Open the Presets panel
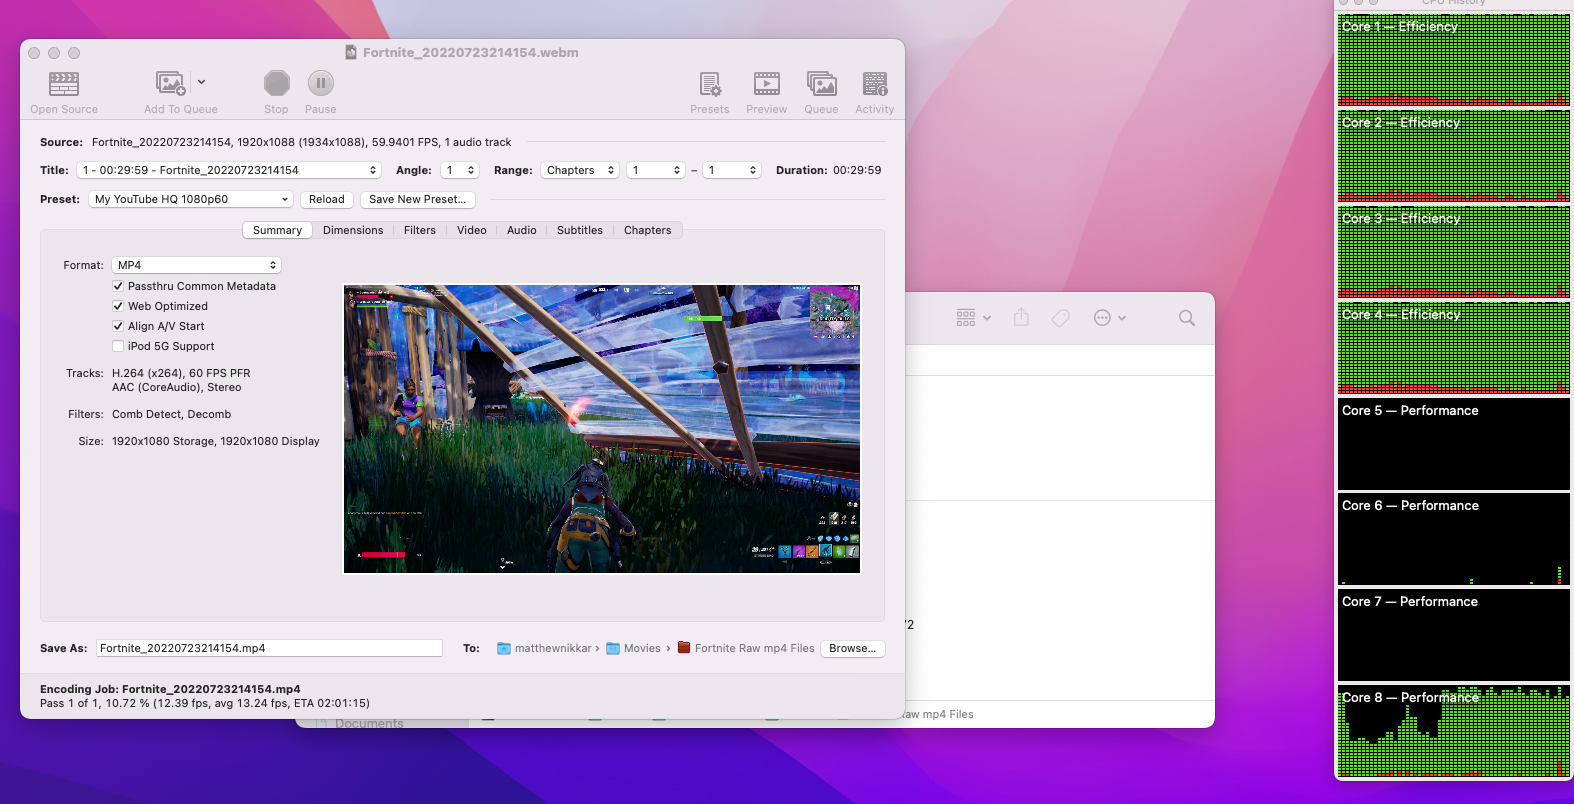The image size is (1574, 804). (710, 83)
